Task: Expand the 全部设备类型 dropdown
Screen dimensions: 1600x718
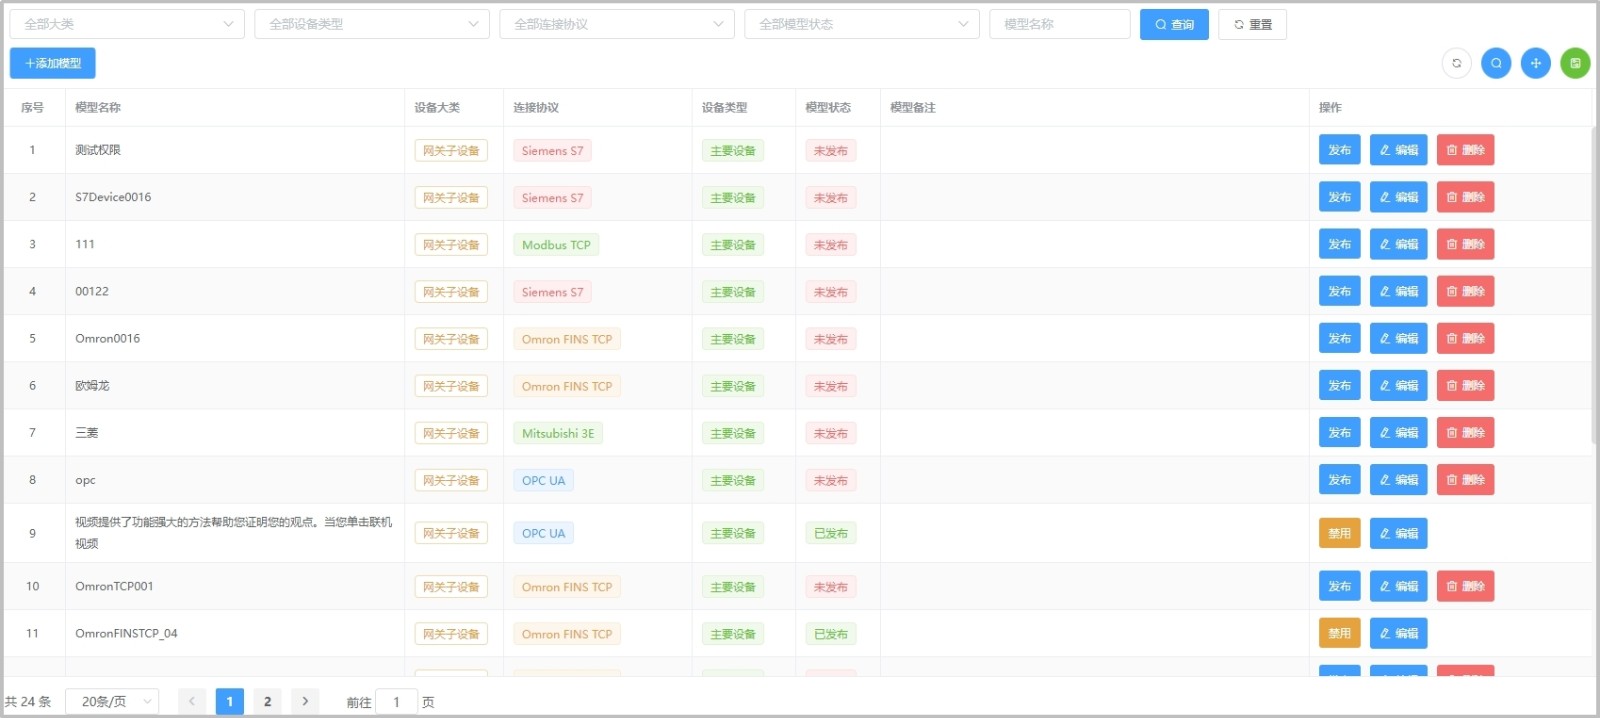Action: coord(372,24)
